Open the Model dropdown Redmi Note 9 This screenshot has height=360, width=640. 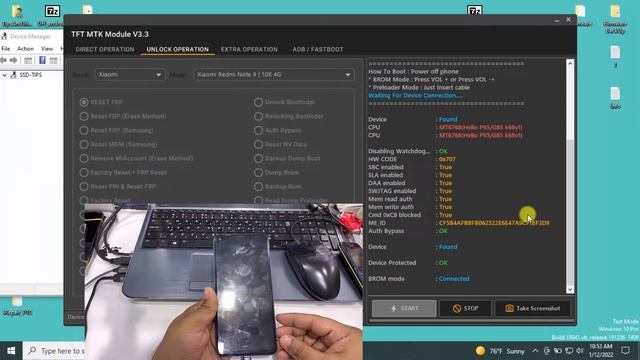[x=273, y=75]
